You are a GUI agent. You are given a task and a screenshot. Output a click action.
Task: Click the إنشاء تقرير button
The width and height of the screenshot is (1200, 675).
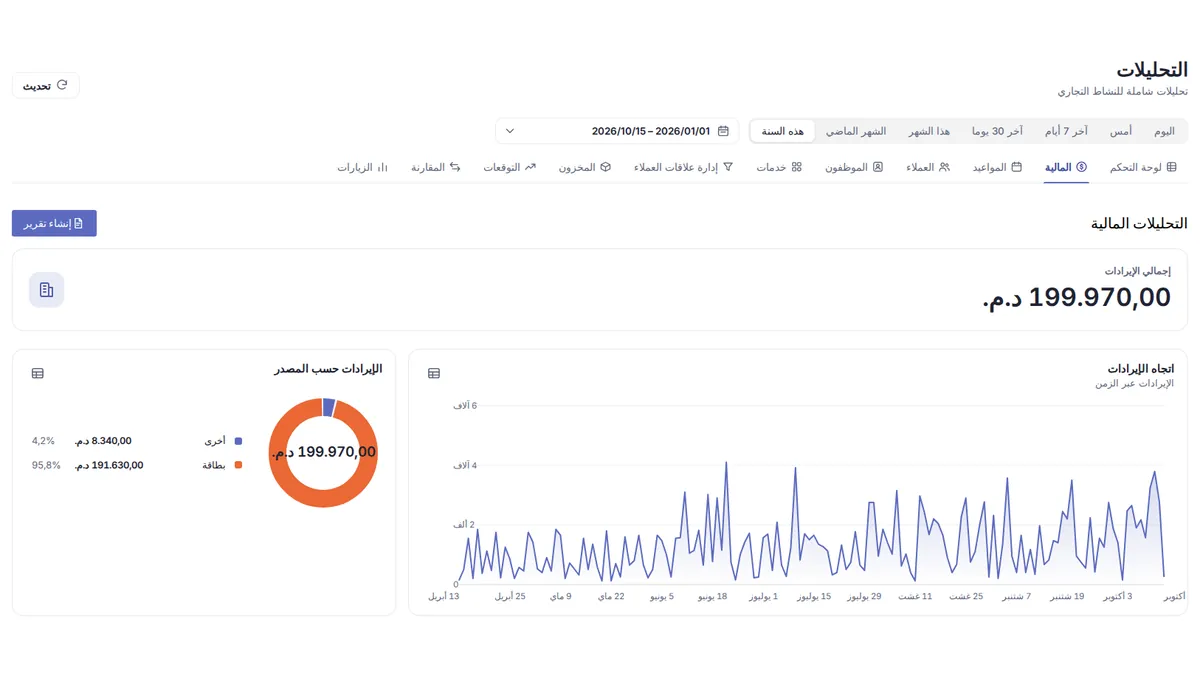click(x=54, y=223)
